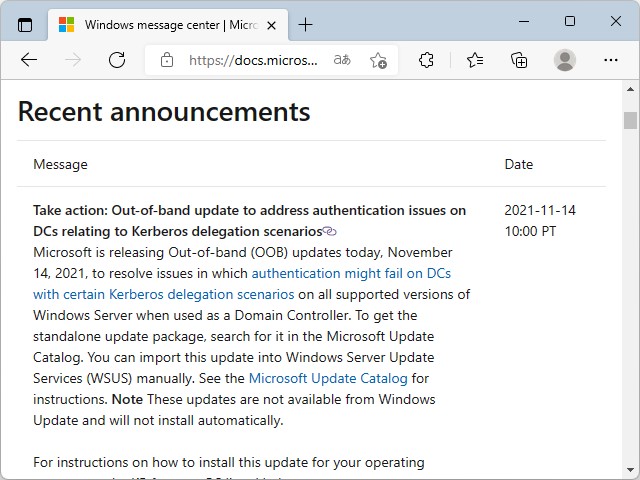Click the anchor link icon after heading
The width and height of the screenshot is (640, 480).
[x=330, y=231]
